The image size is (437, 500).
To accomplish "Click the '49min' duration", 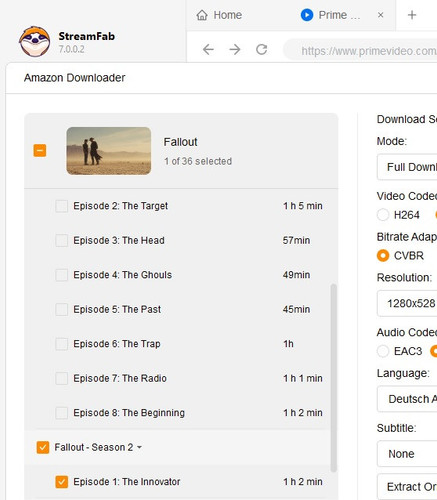I will [296, 275].
